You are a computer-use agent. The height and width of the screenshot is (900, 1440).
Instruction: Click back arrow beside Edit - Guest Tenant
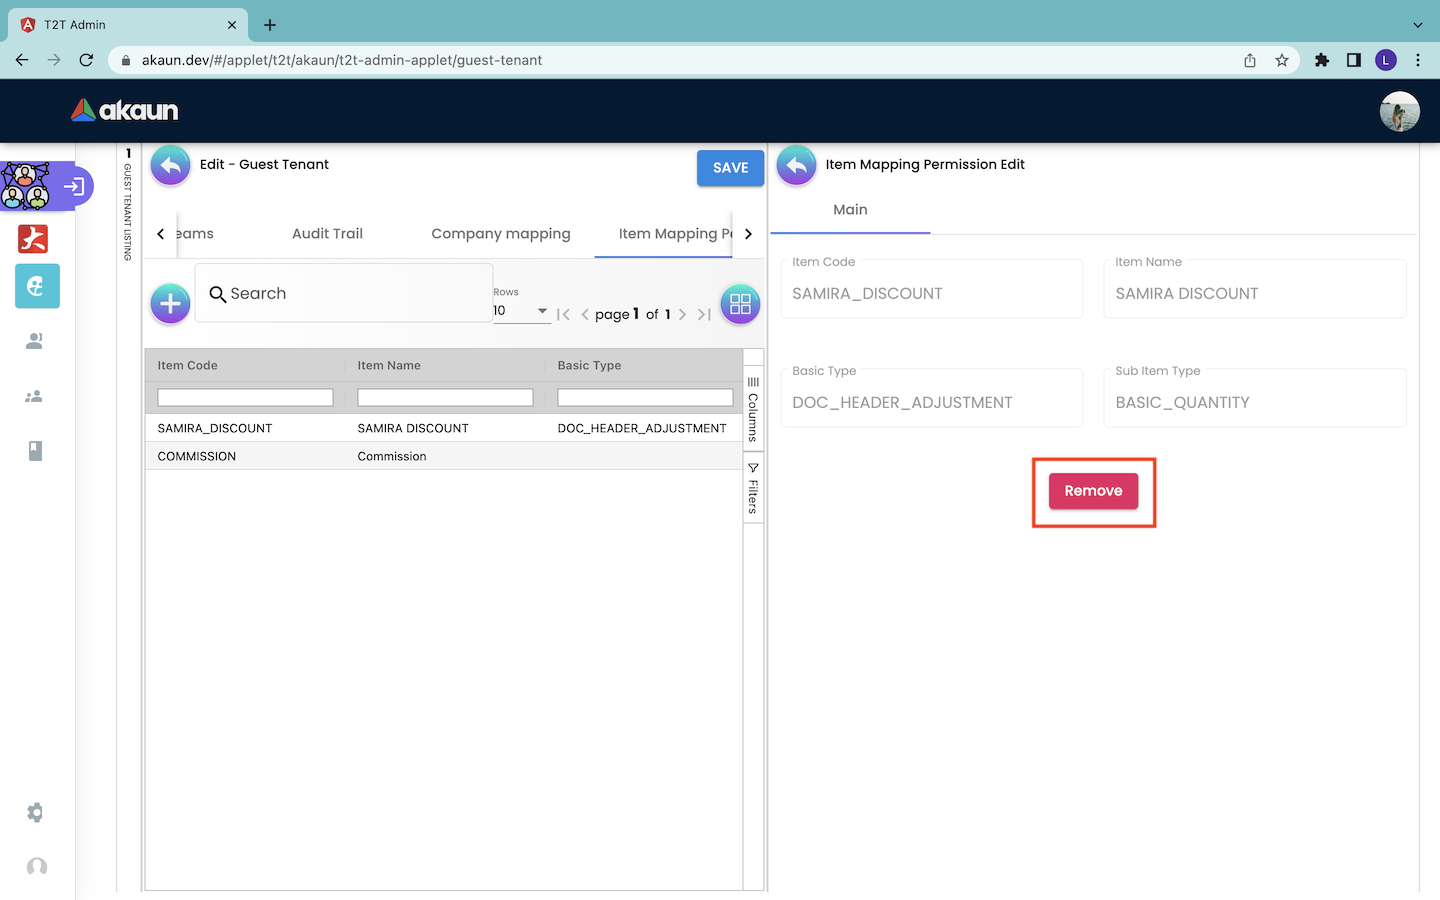point(171,166)
